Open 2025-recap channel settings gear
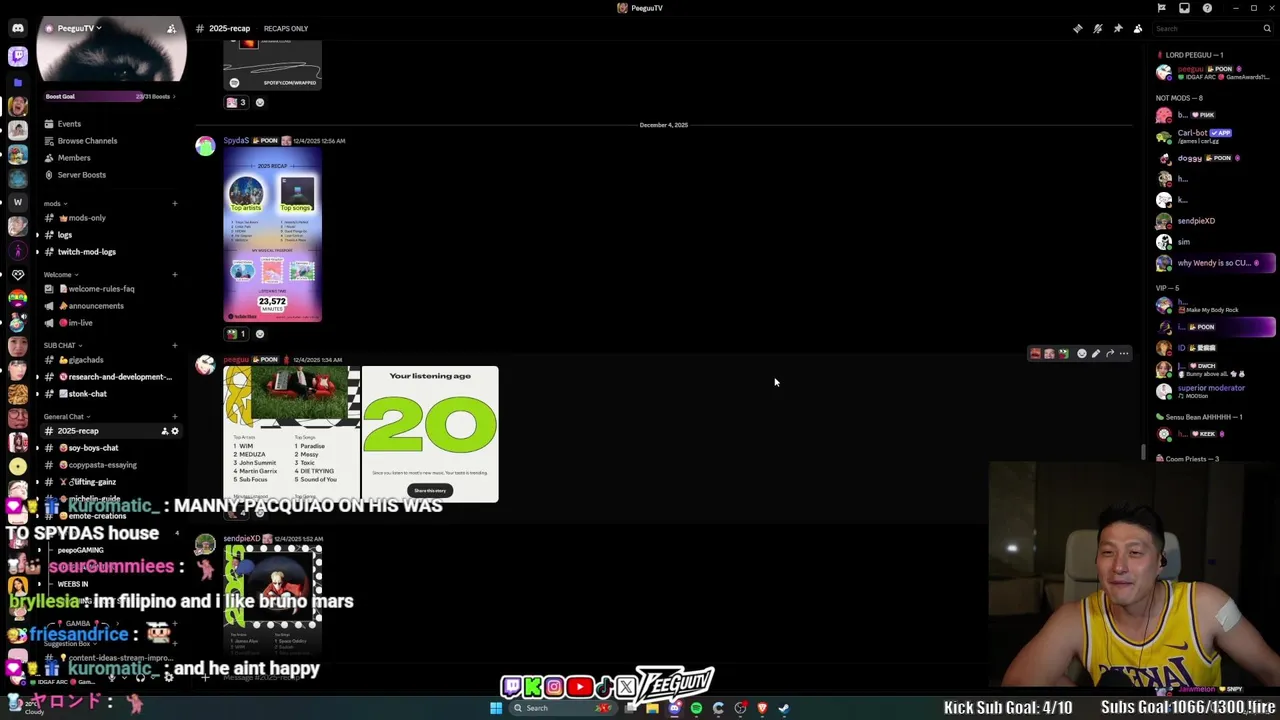 tap(175, 431)
